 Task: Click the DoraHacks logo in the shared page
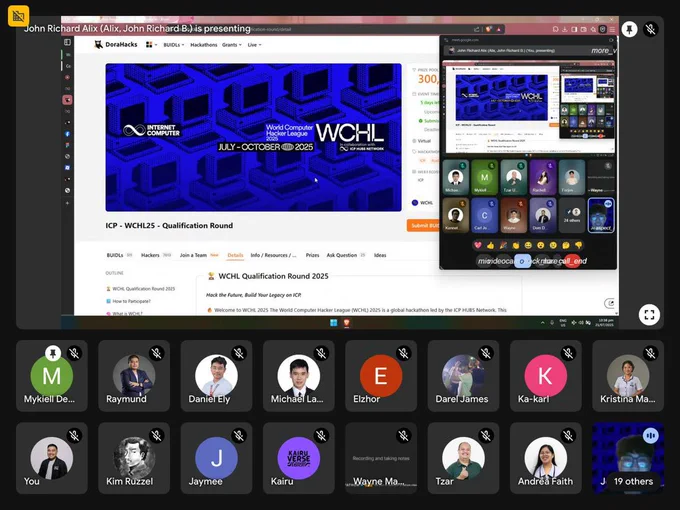[116, 45]
